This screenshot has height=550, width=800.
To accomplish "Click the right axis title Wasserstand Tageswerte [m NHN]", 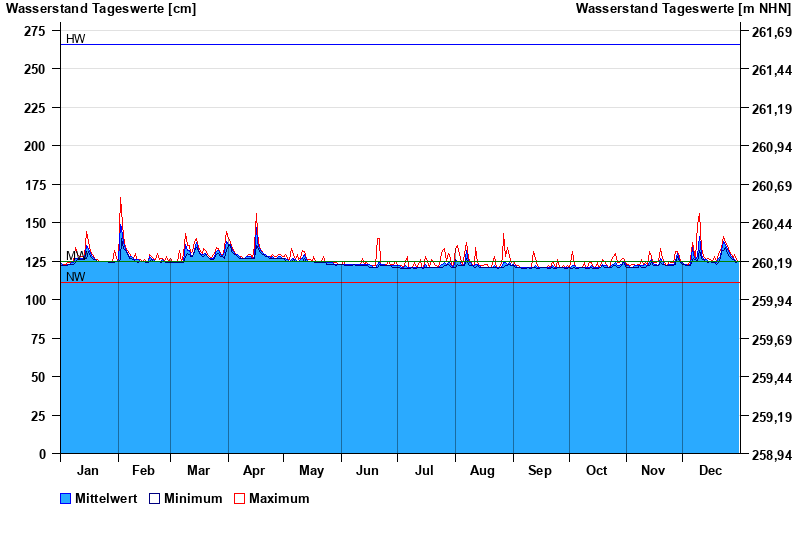I will point(685,9).
